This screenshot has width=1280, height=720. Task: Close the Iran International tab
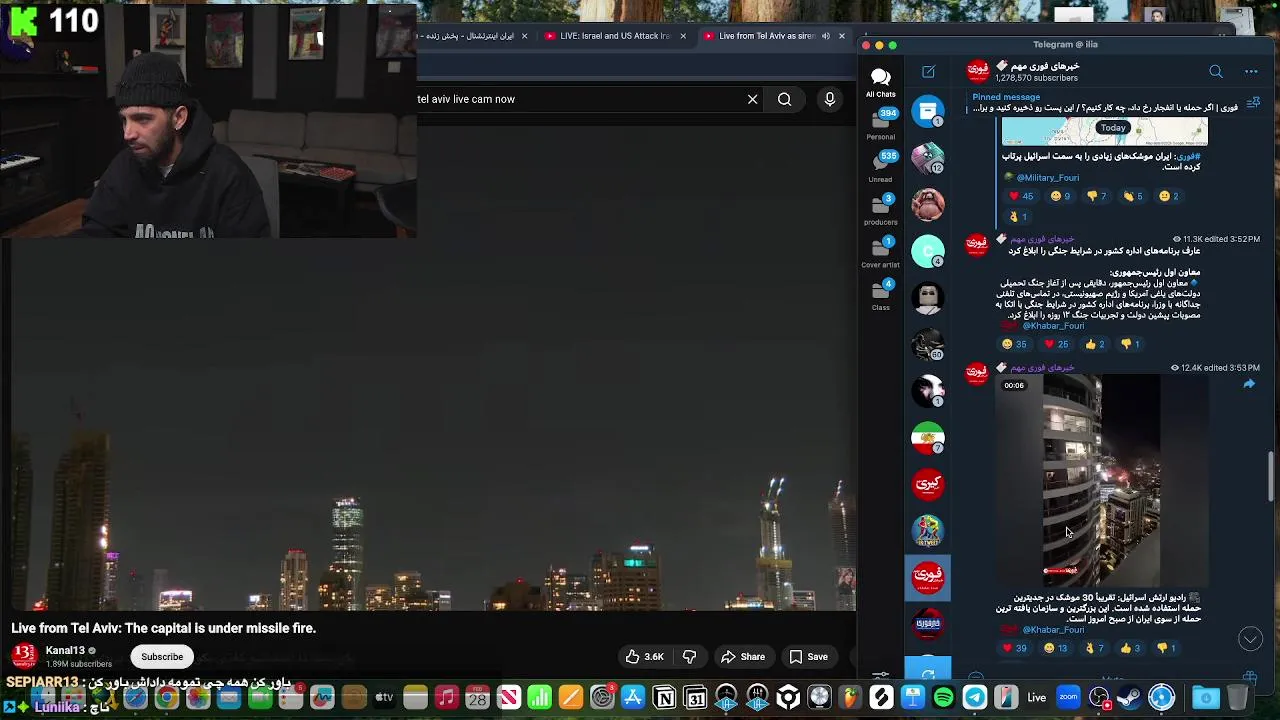click(524, 36)
